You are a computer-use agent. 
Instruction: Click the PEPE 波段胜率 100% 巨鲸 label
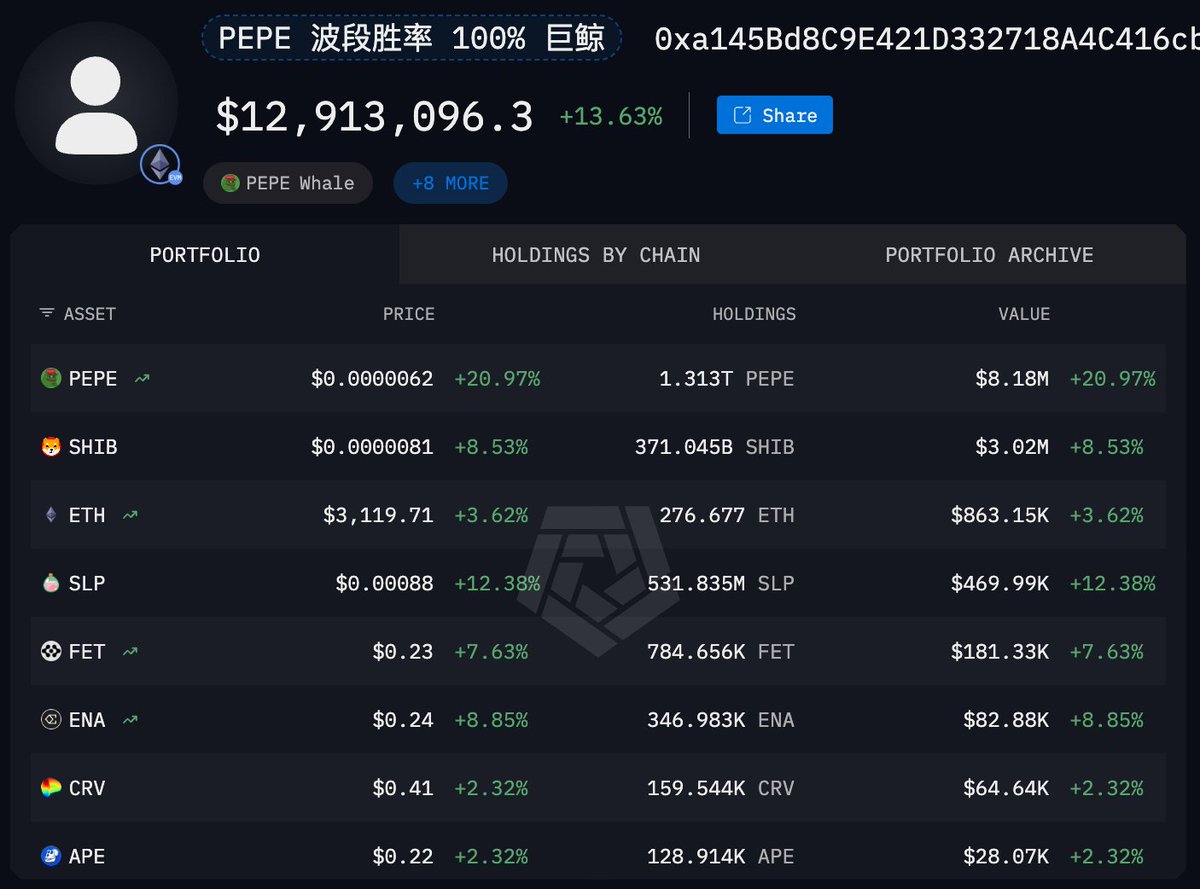coord(411,39)
